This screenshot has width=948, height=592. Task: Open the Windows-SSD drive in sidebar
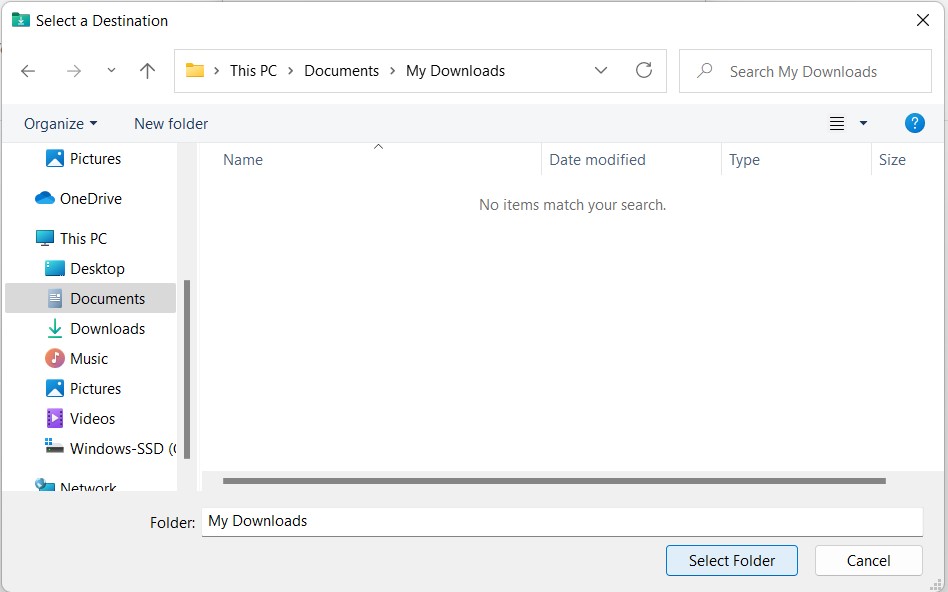pyautogui.click(x=114, y=449)
